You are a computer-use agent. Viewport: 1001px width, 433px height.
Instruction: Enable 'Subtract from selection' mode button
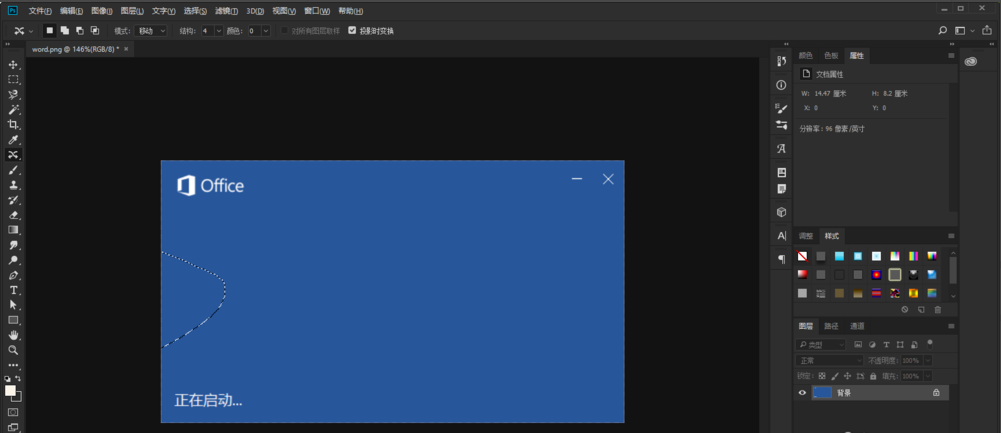point(80,31)
